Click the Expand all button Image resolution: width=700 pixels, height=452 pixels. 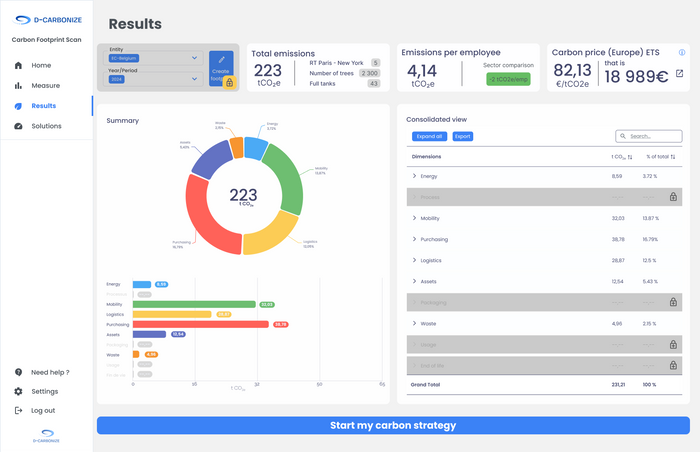tap(429, 136)
